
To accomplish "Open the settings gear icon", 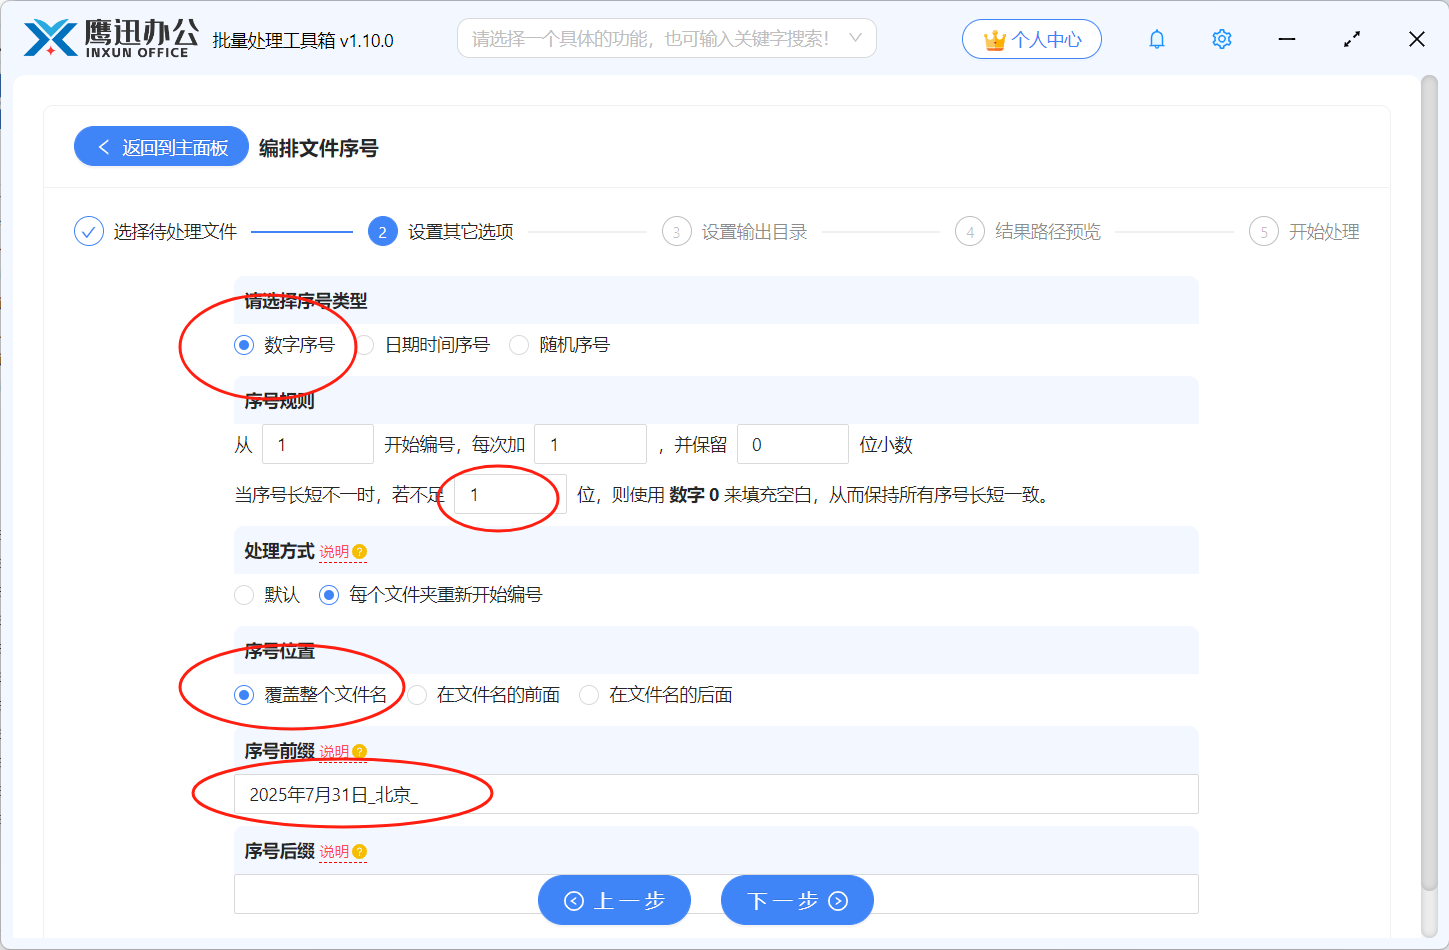I will [x=1222, y=39].
